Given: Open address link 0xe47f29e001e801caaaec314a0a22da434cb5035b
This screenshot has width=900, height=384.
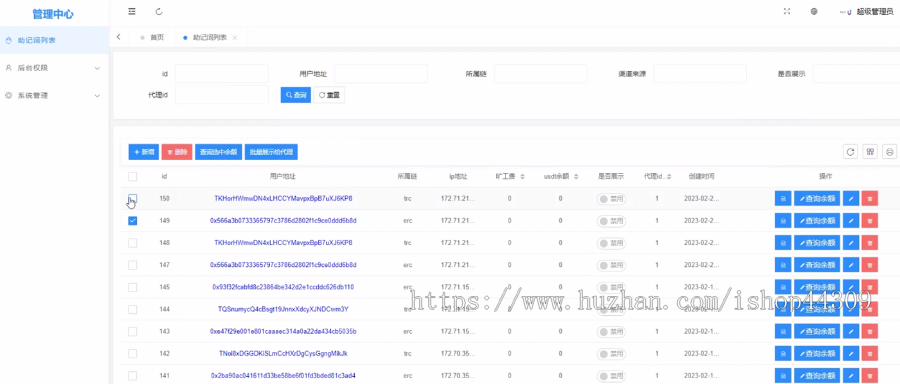Looking at the screenshot, I should [x=283, y=331].
